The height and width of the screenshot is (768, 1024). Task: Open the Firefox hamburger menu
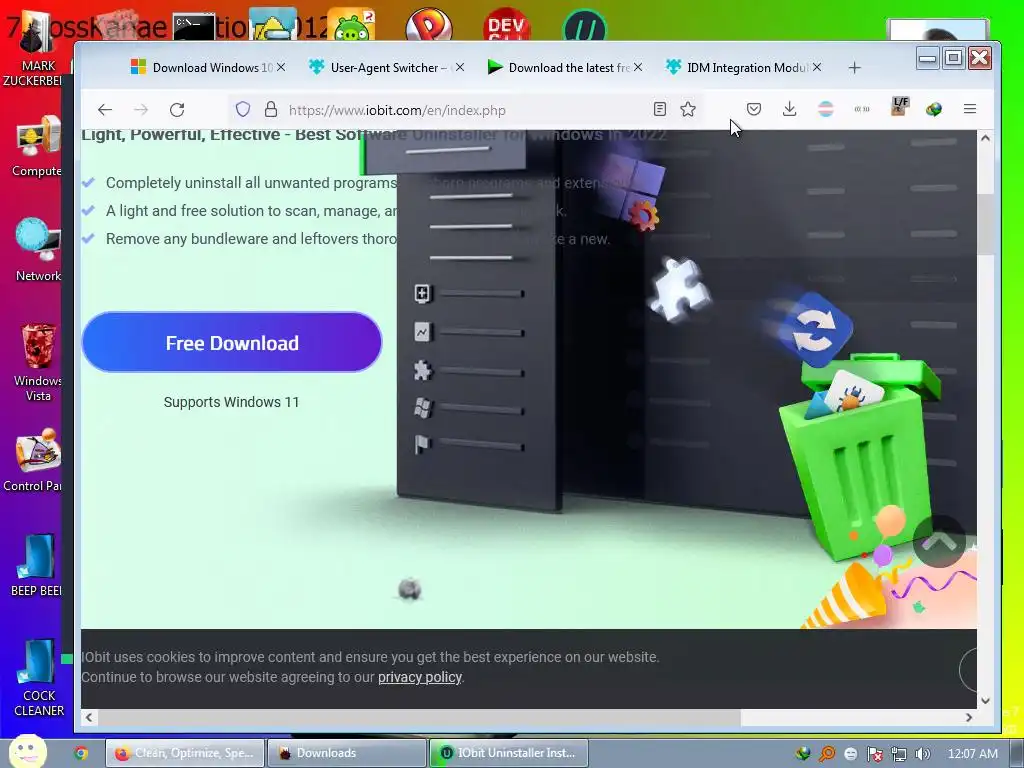[970, 109]
